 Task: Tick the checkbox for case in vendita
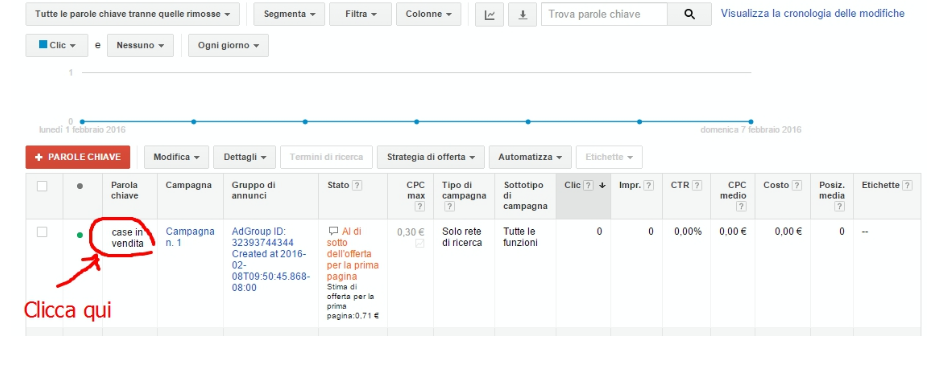tap(42, 232)
